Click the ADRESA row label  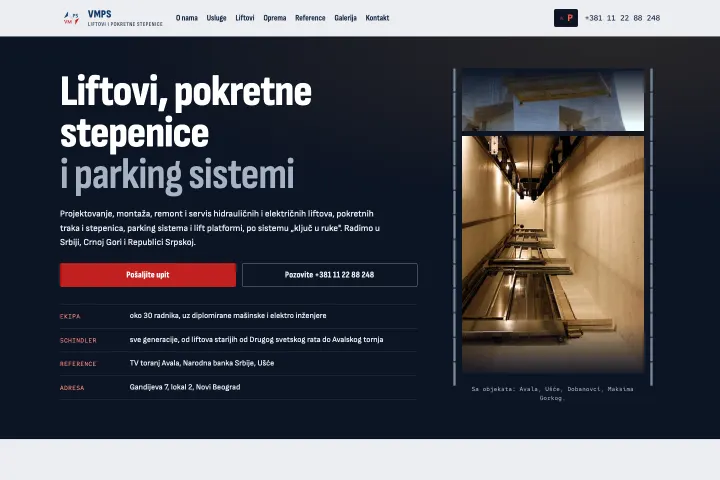[72, 388]
